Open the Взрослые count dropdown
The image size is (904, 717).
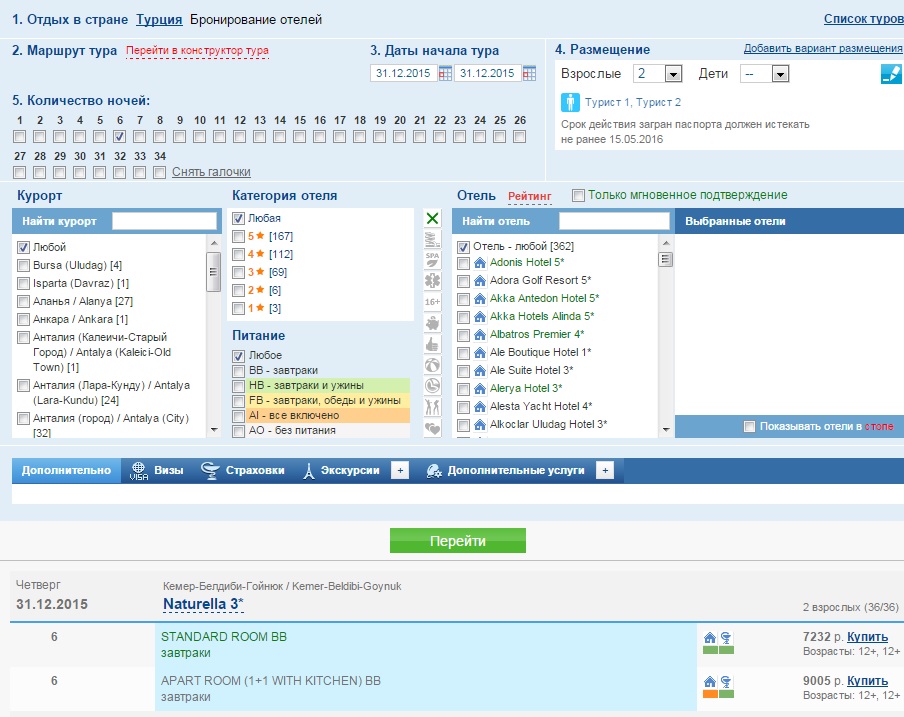(672, 74)
